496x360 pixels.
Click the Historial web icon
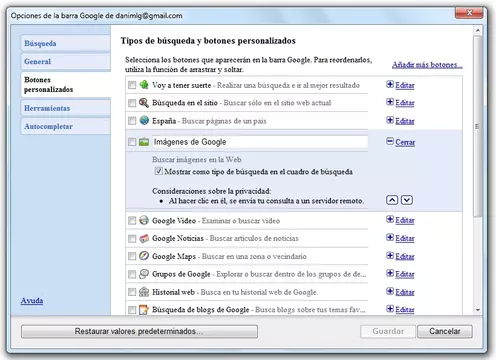[x=144, y=292]
